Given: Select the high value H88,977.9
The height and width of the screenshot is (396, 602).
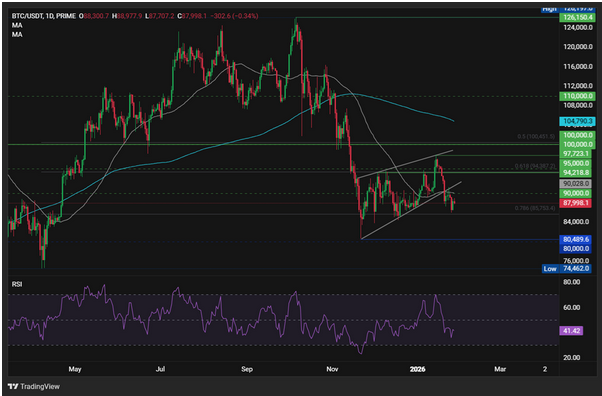Looking at the screenshot, I should 127,16.
